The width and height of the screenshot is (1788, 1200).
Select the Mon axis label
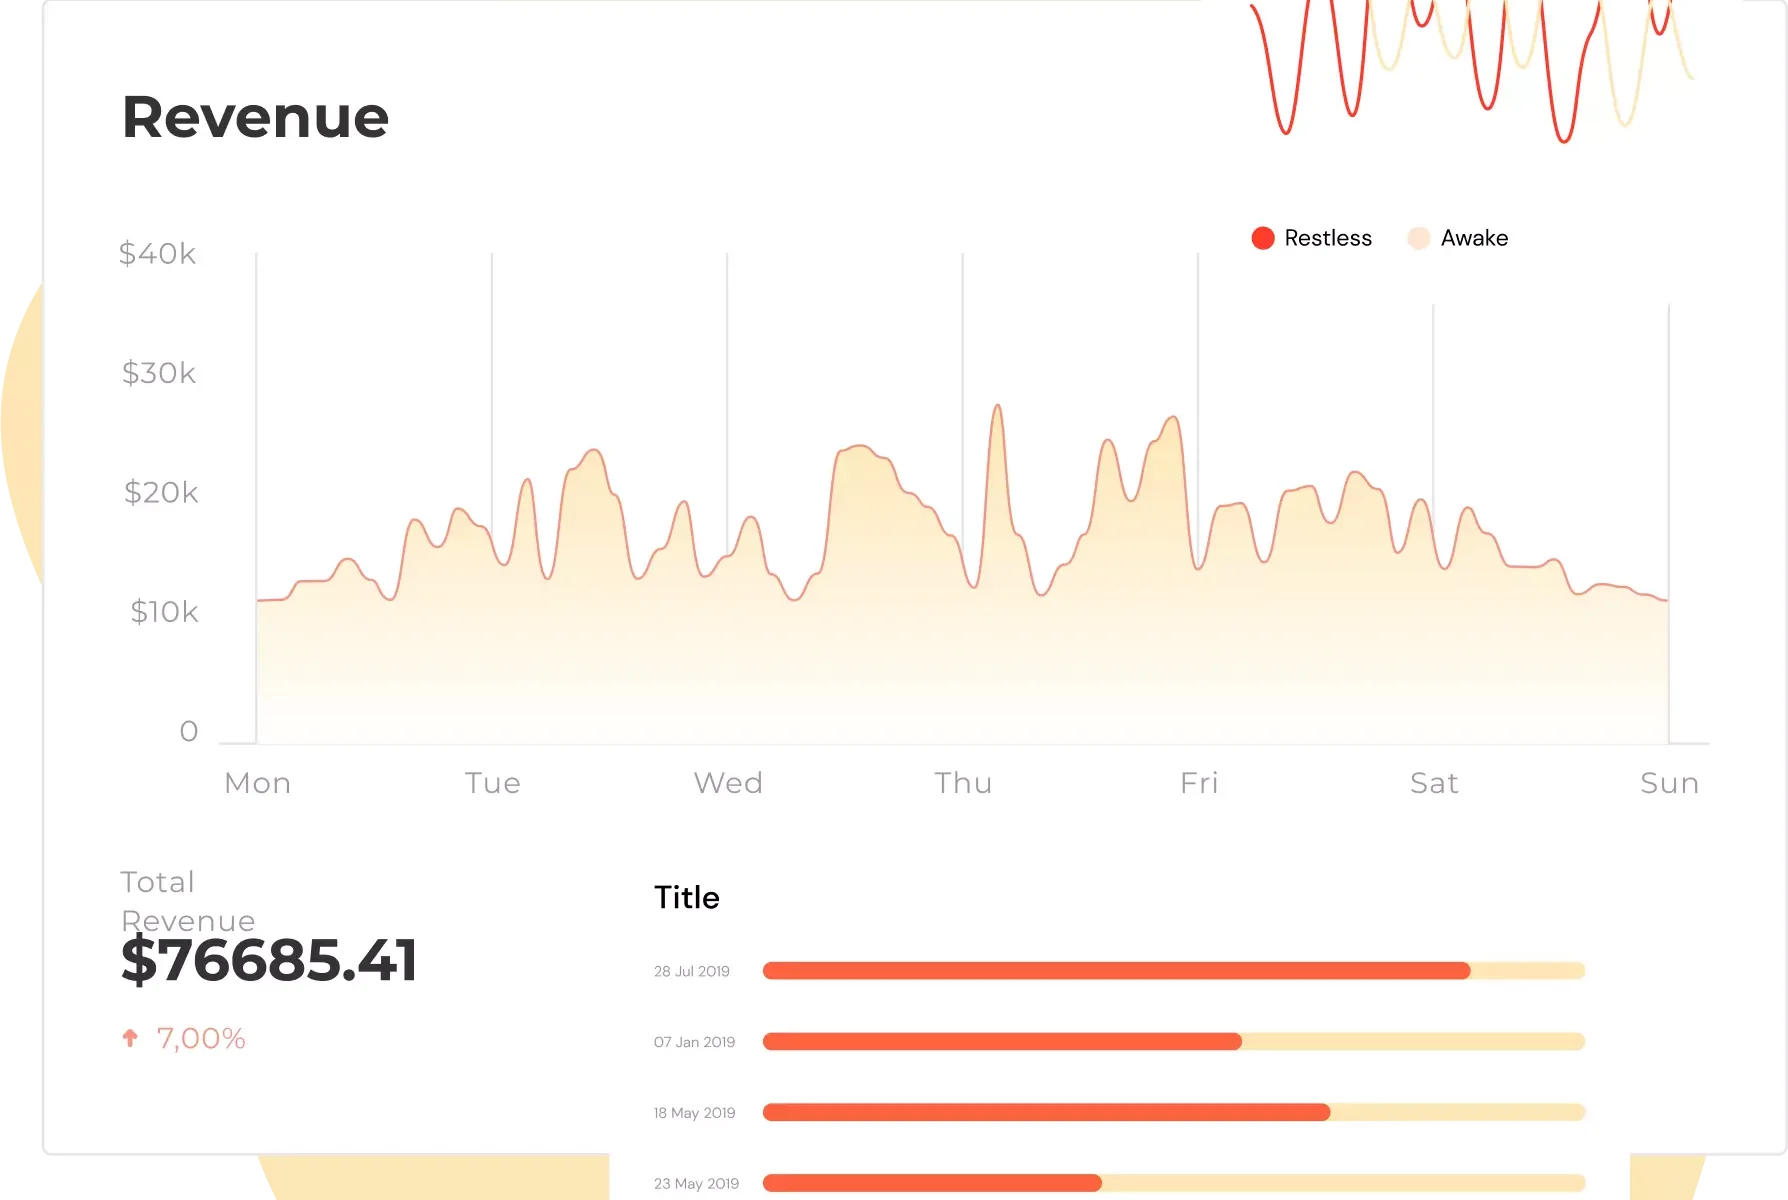[257, 783]
